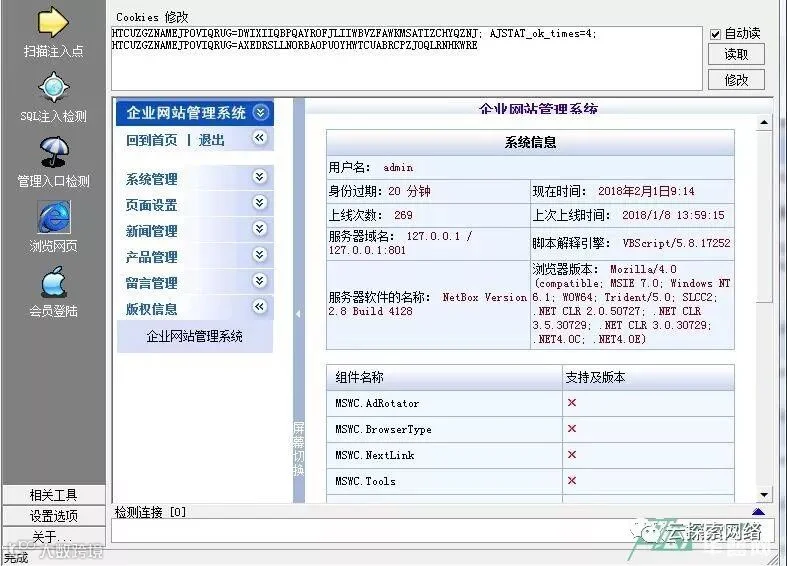Click the 上次上线时间 value 2018/1/8 13:59:15
787x566 pixels.
(x=674, y=215)
